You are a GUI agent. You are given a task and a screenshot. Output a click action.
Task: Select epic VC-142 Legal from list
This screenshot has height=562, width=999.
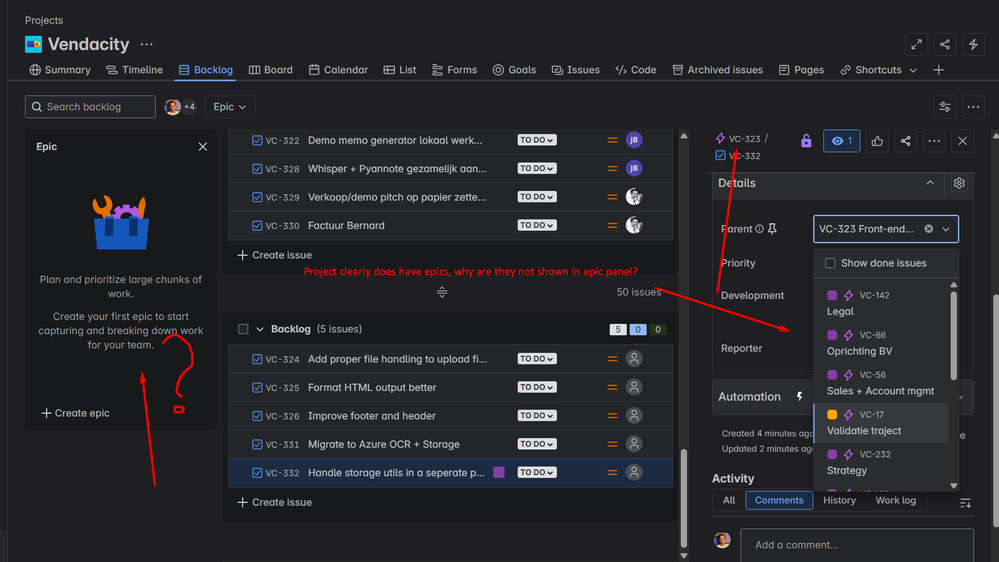[x=881, y=303]
